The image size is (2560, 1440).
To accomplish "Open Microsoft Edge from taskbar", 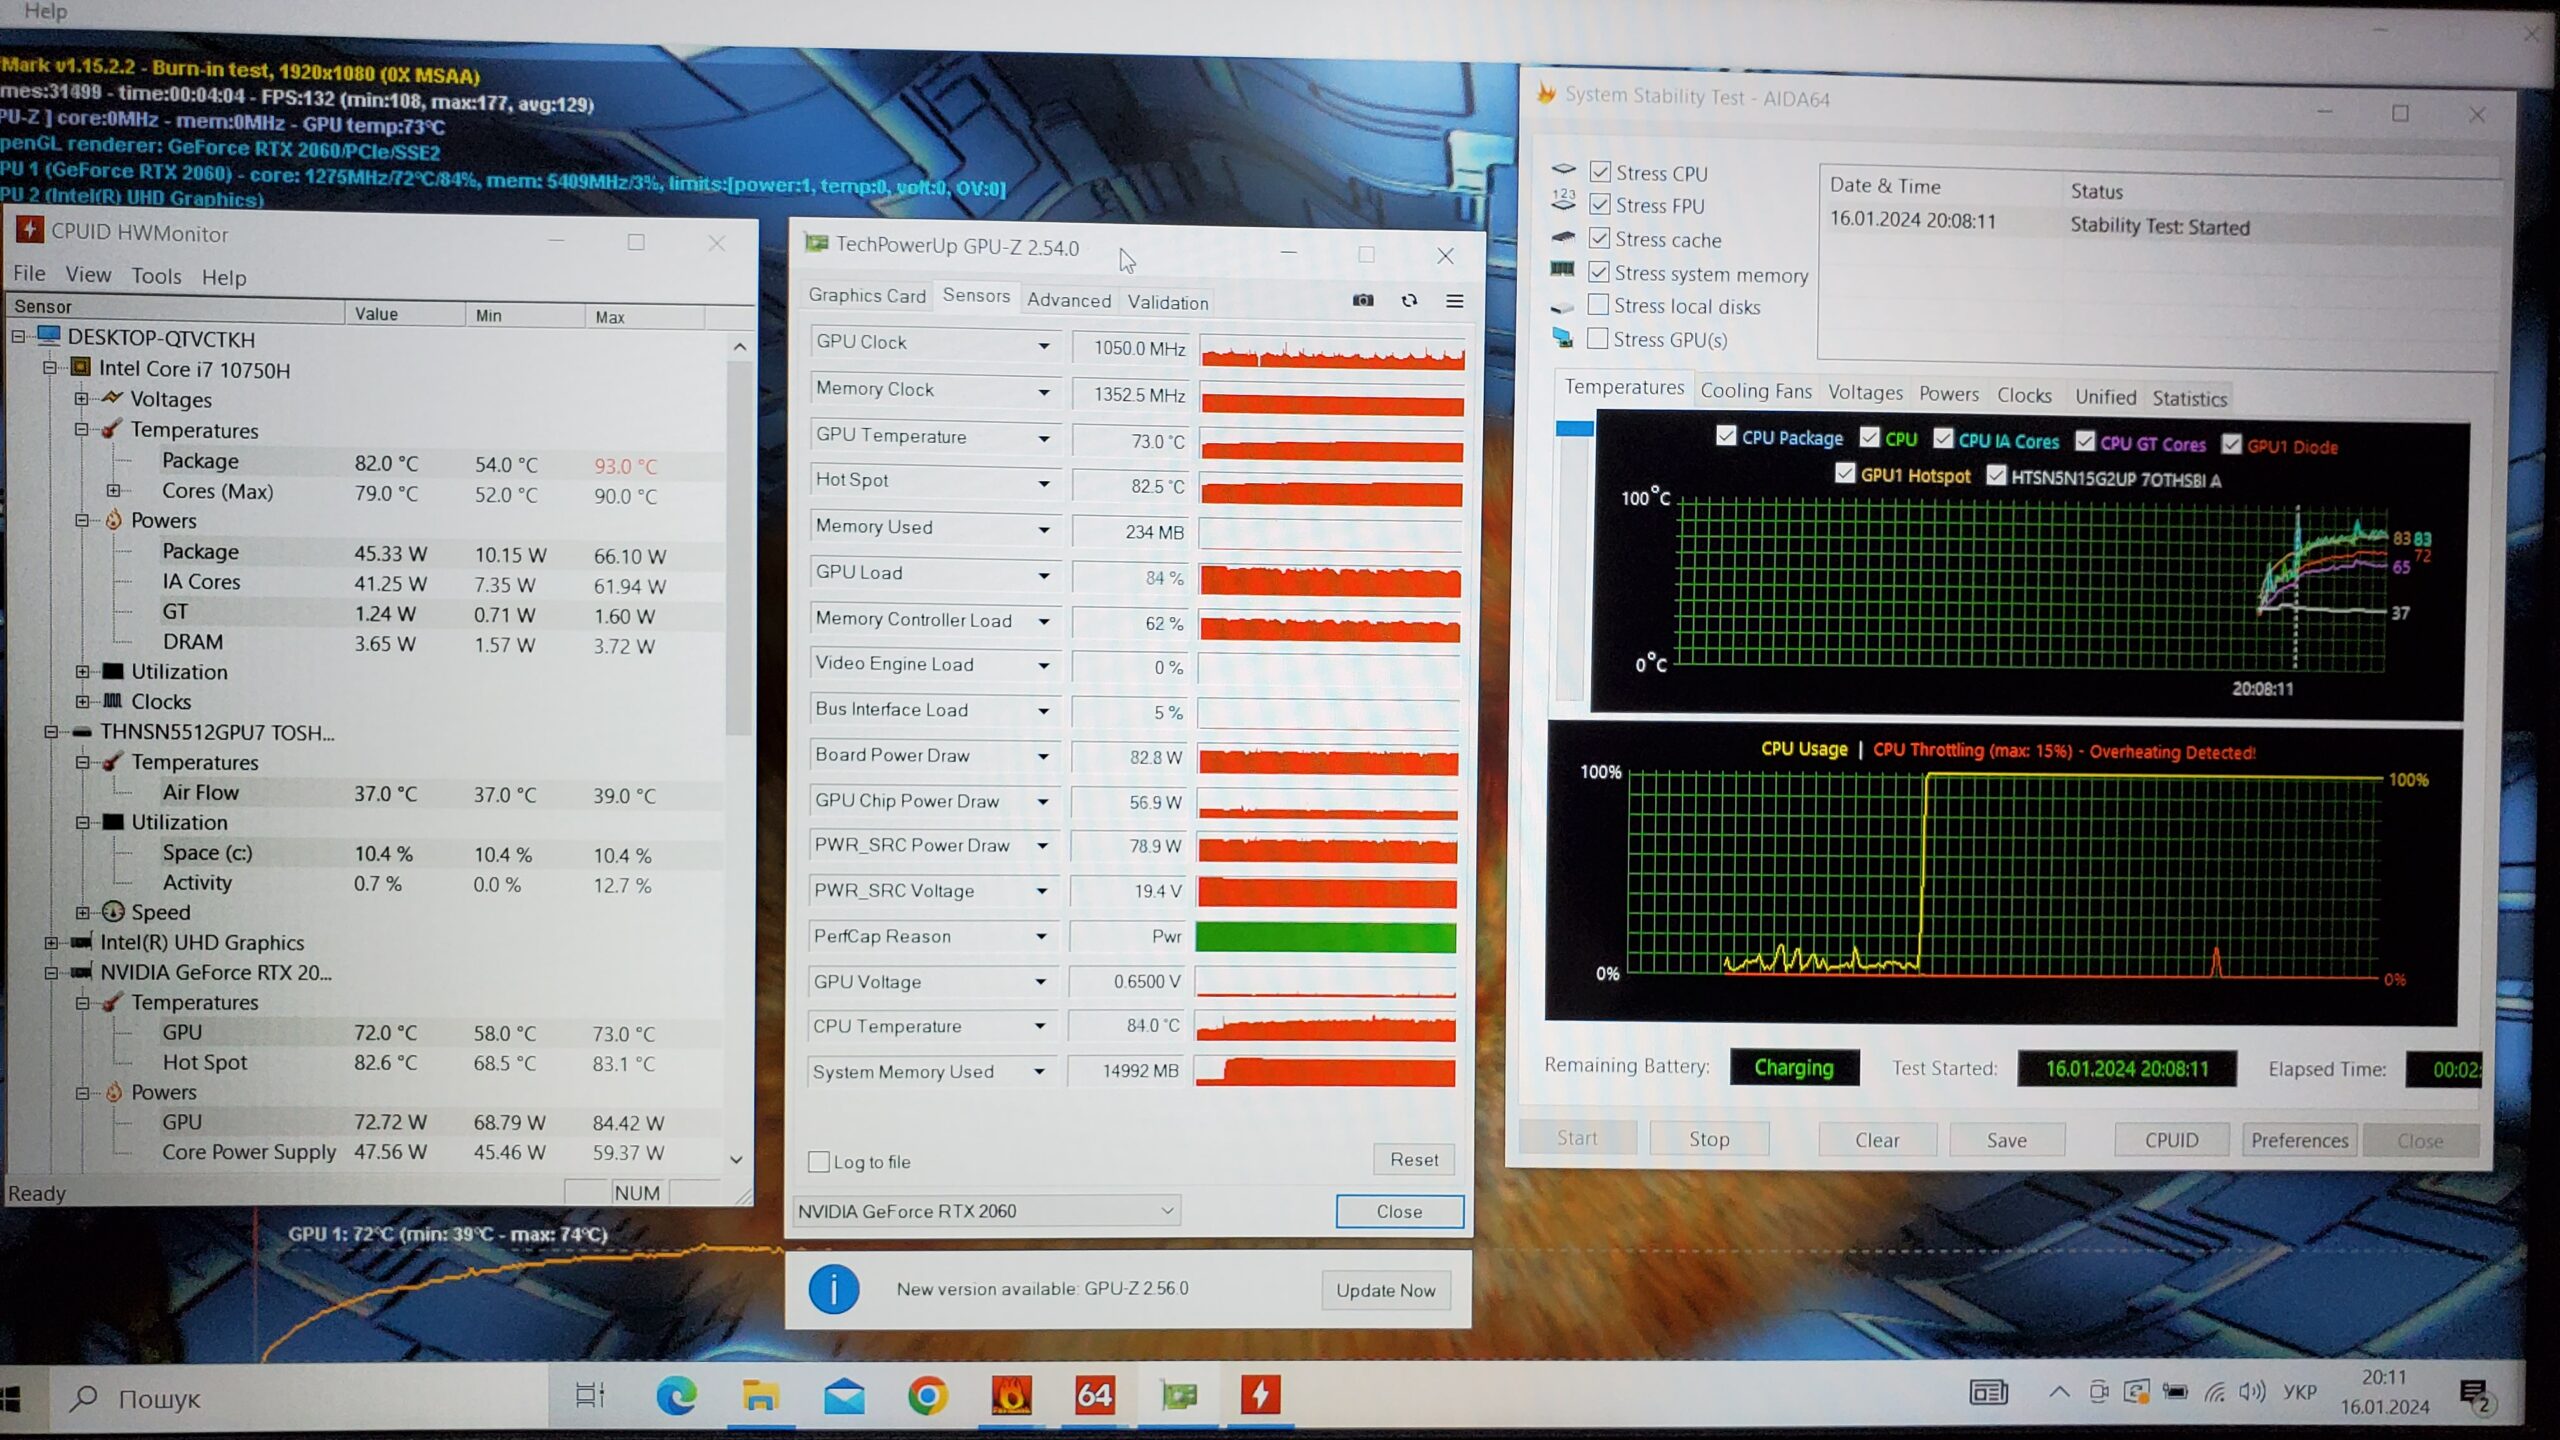I will coord(676,1395).
